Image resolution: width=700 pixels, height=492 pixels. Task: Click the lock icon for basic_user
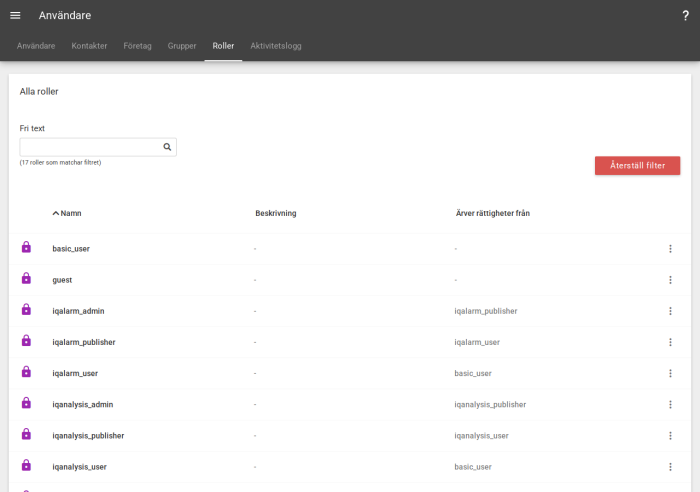26,247
